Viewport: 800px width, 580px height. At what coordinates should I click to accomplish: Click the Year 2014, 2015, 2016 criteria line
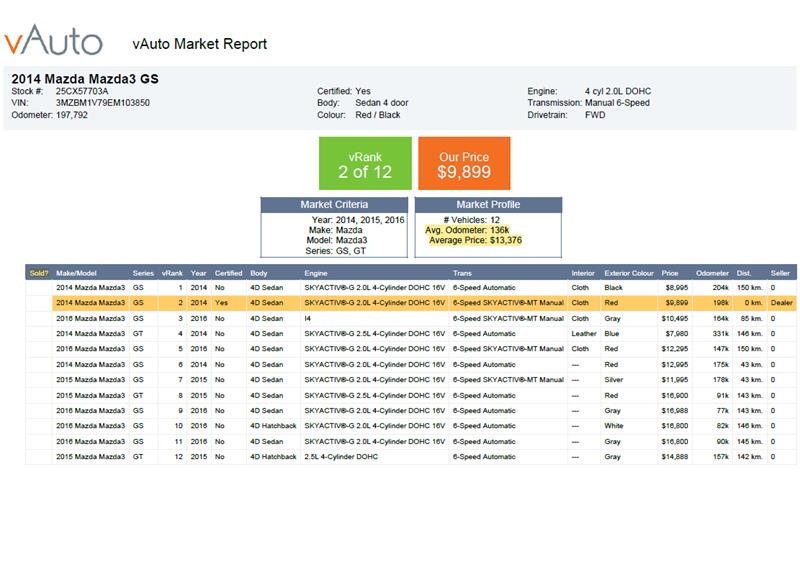point(358,220)
